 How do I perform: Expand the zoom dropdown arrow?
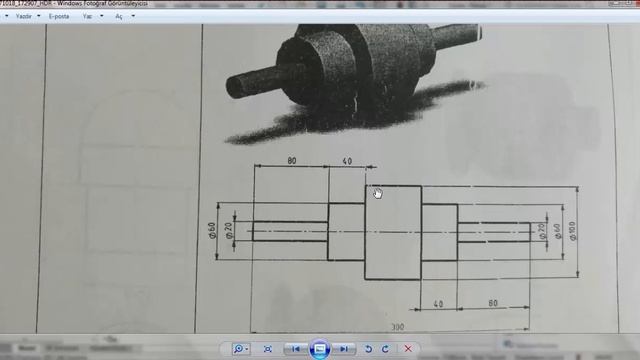[x=247, y=349]
